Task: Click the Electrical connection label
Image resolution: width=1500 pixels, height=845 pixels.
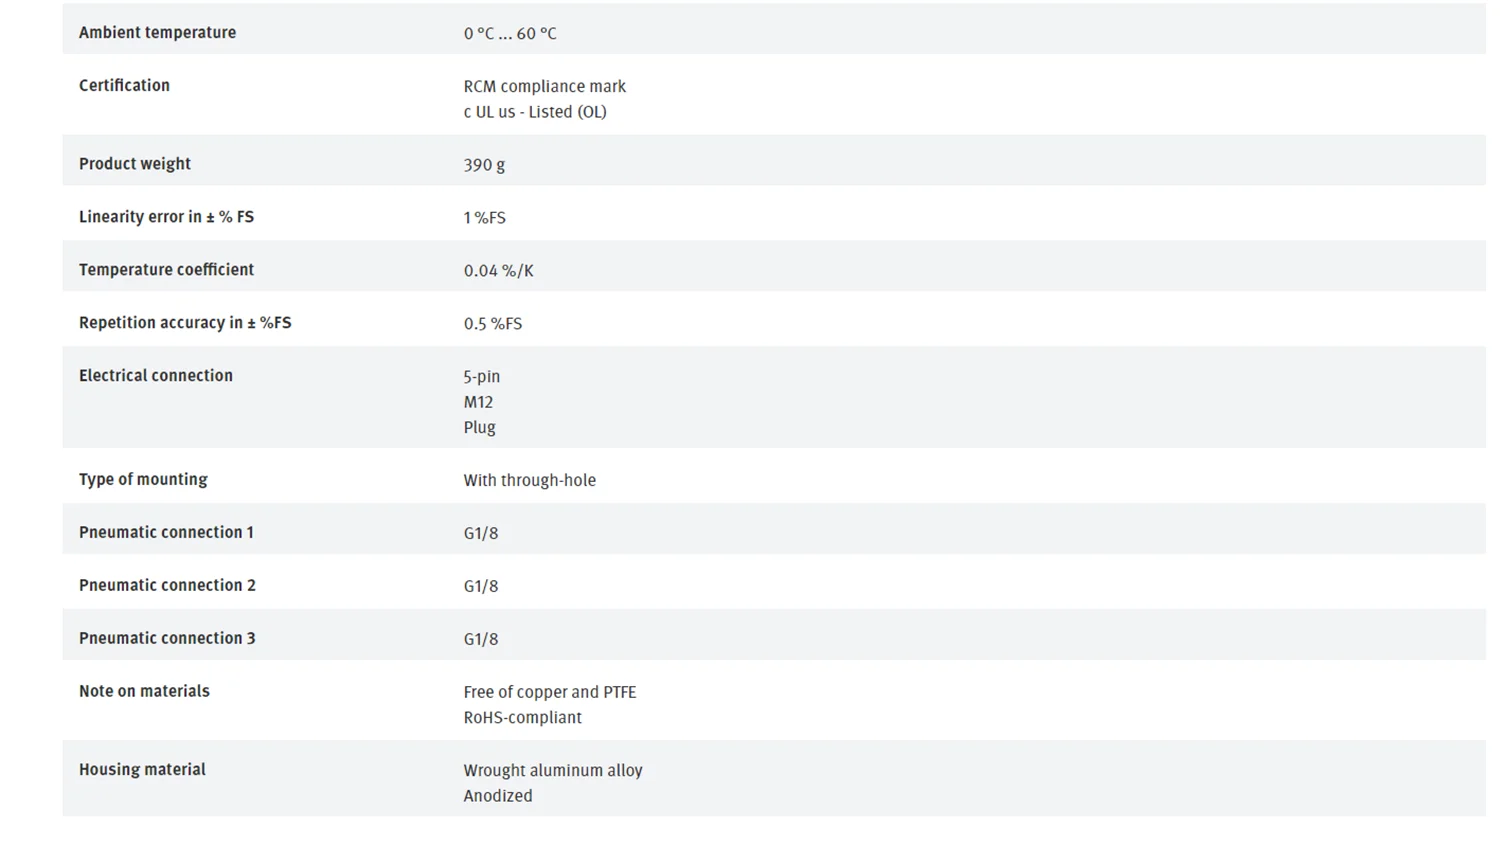Action: [156, 375]
